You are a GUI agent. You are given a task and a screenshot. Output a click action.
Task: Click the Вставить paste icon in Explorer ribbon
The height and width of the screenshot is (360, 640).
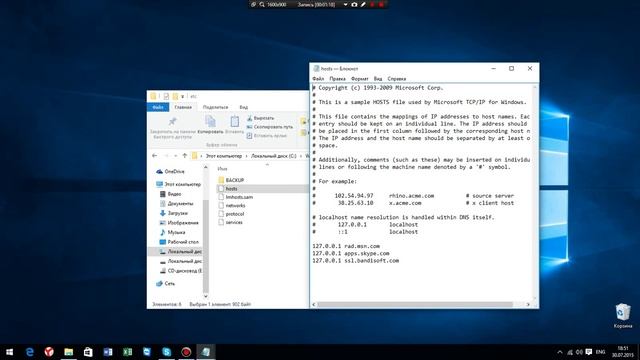[234, 125]
